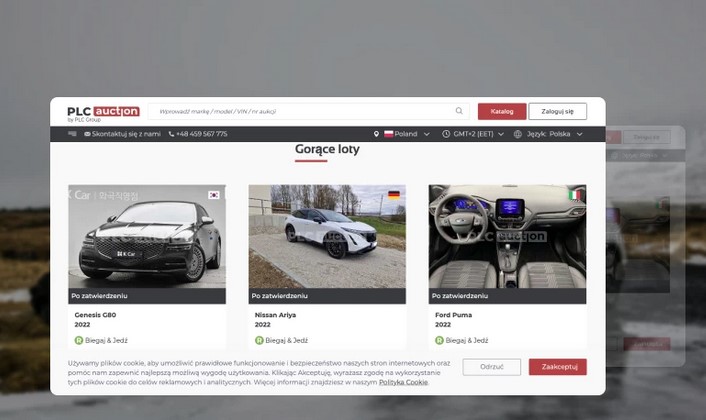The image size is (706, 420).
Task: Click the Zaloguj się login button
Action: coord(557,111)
